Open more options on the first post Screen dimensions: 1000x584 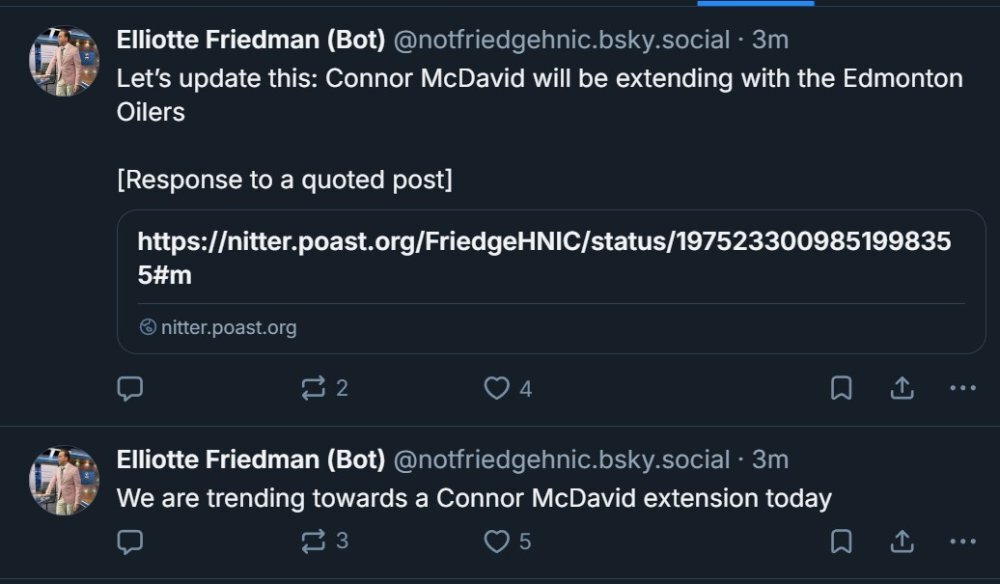coord(962,388)
